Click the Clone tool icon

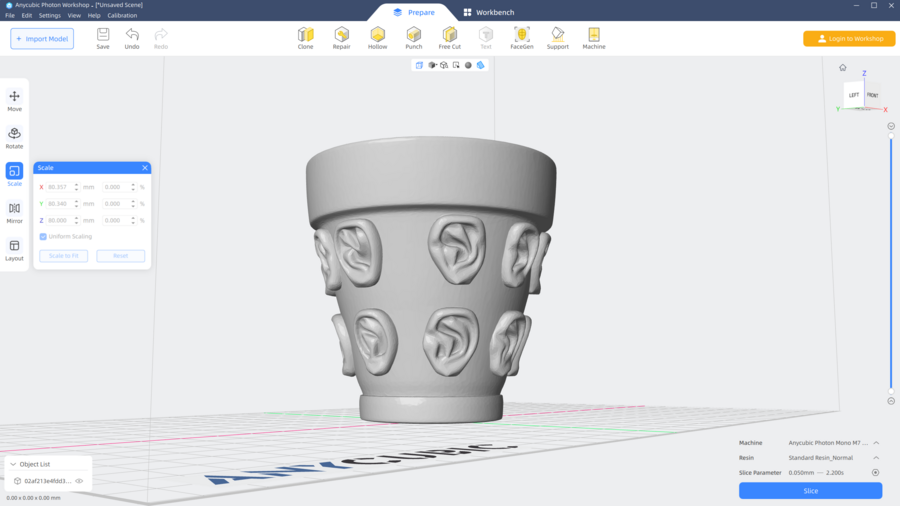(x=305, y=38)
